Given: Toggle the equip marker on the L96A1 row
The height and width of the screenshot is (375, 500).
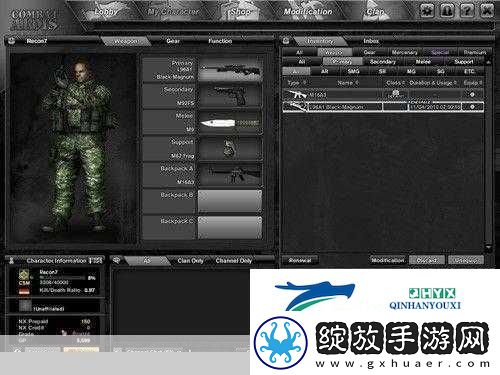Looking at the screenshot, I should (472, 107).
